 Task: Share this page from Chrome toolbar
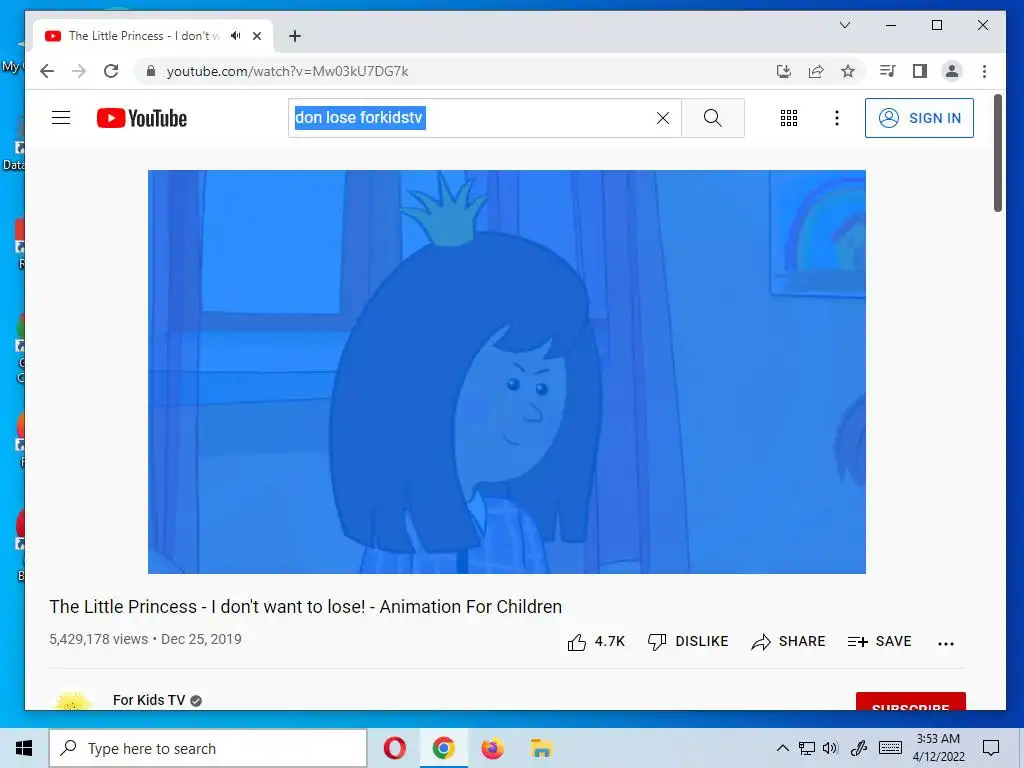[816, 71]
